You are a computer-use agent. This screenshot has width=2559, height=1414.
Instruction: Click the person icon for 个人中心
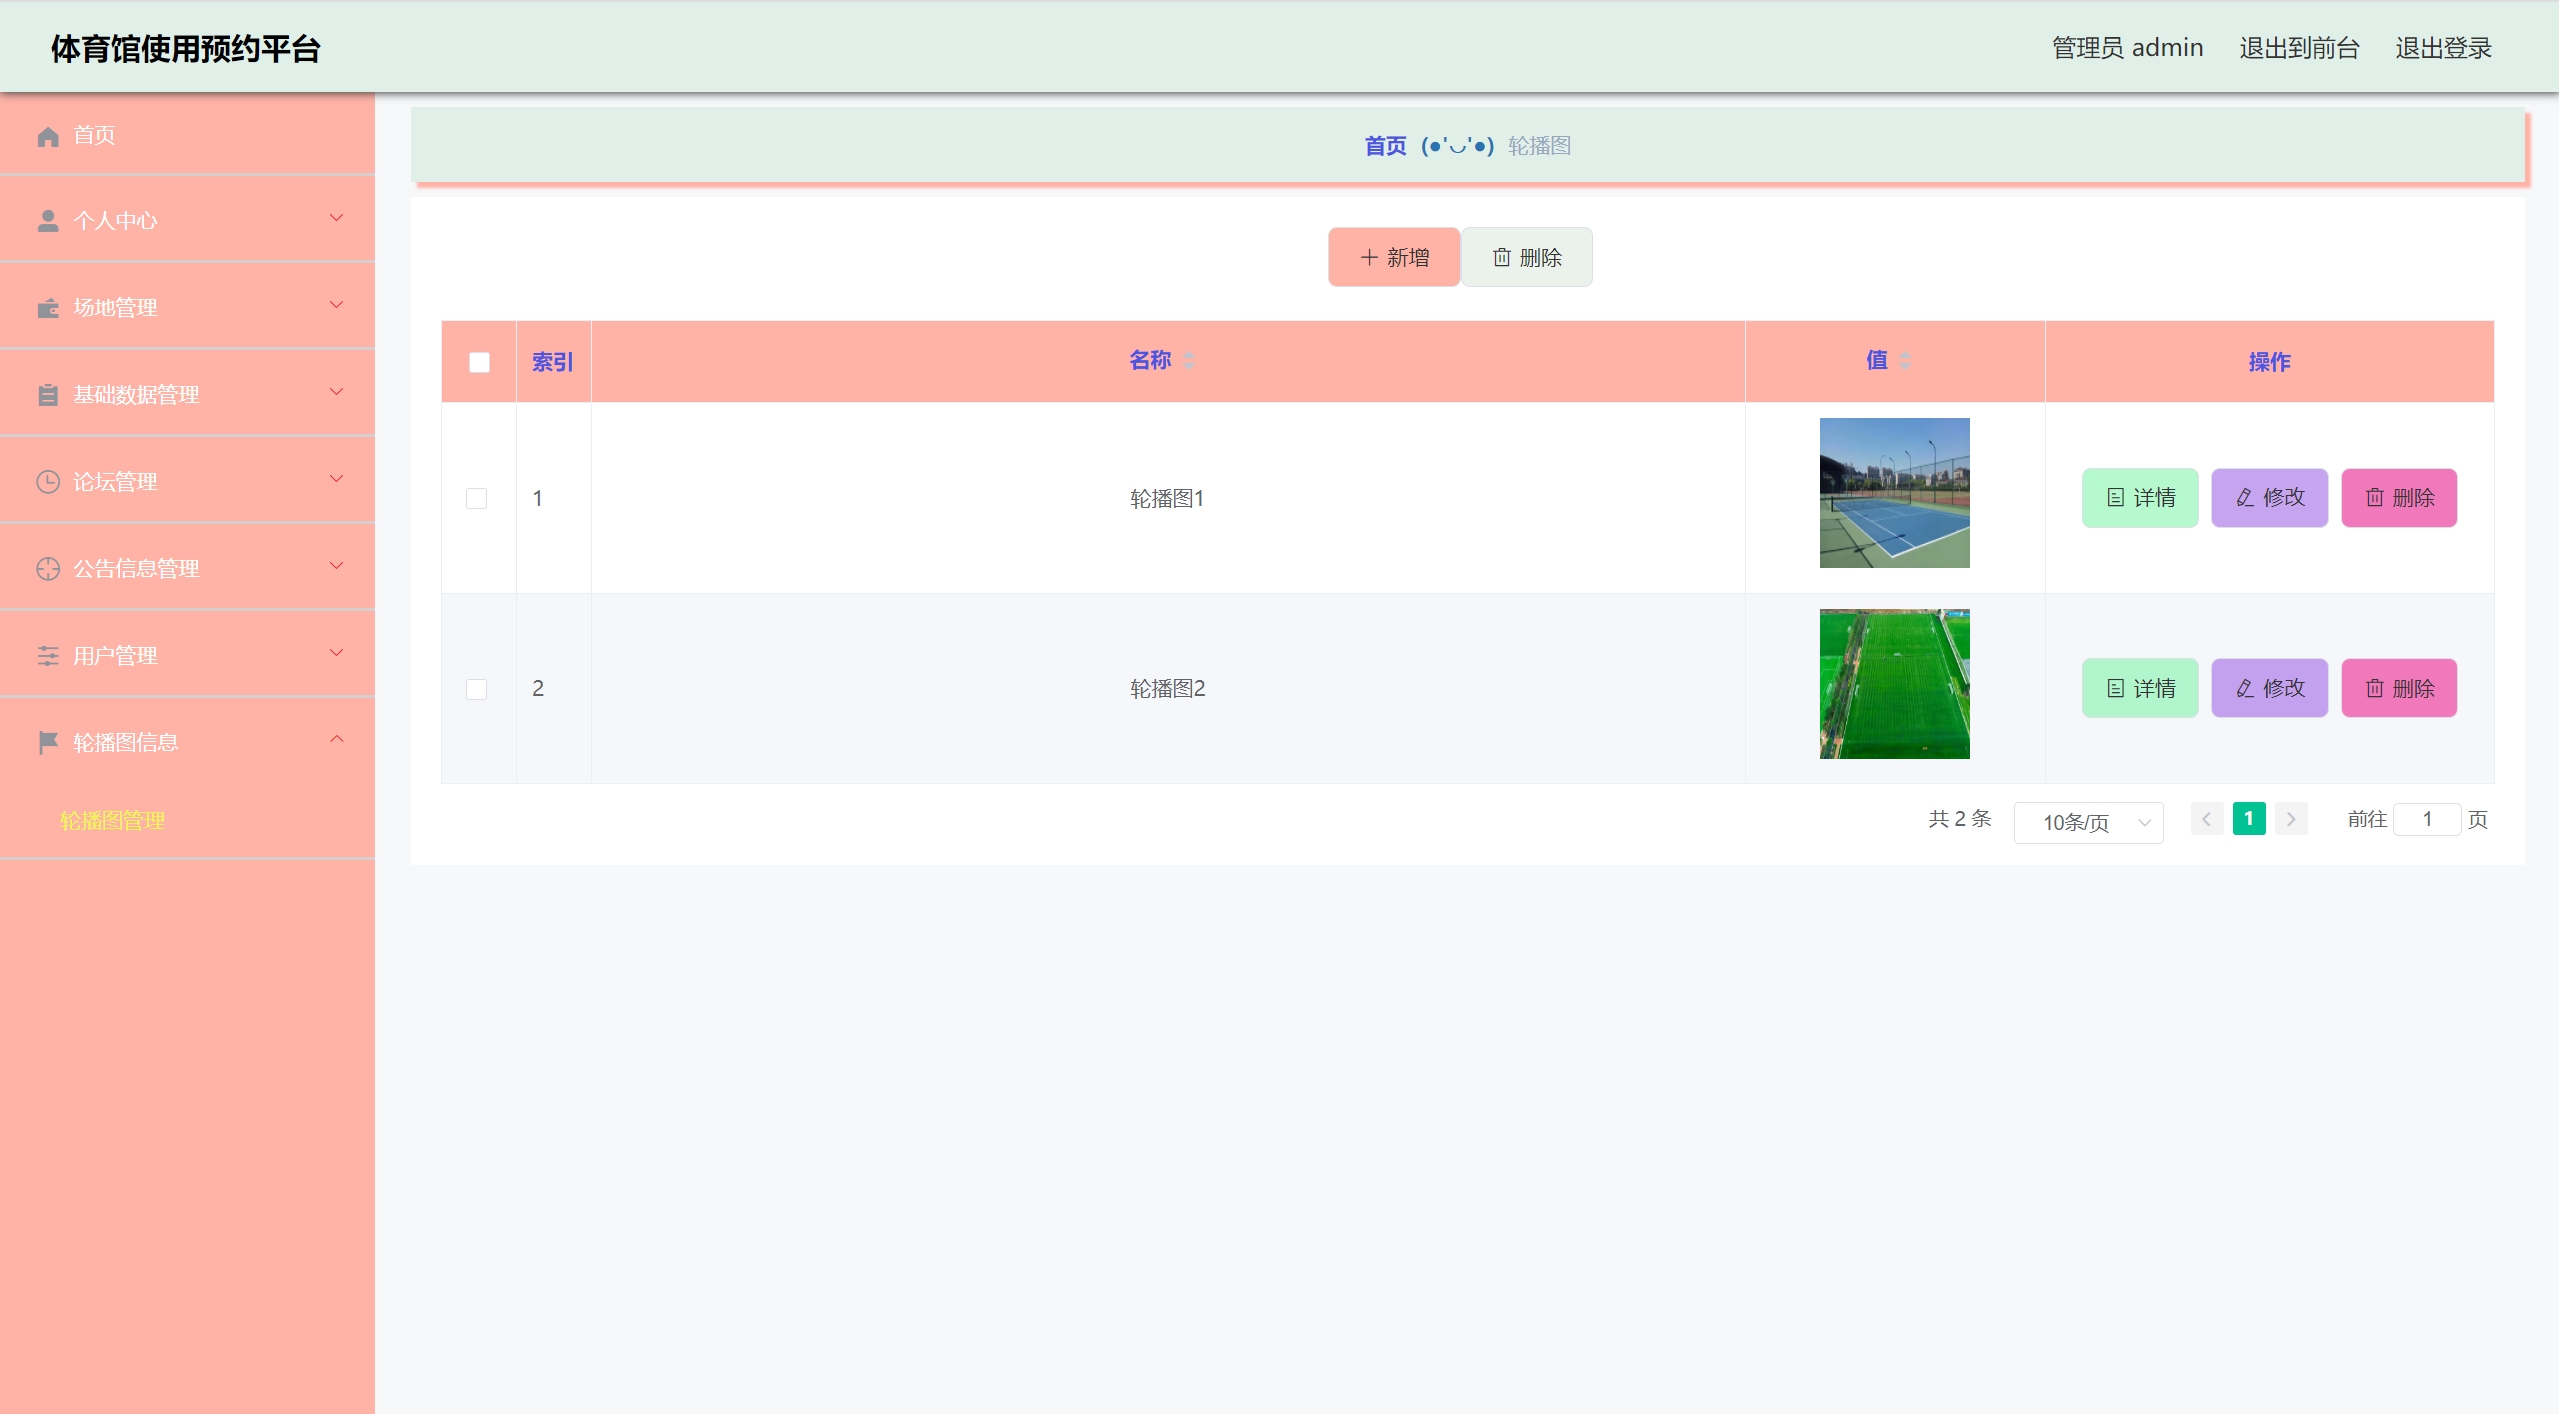coord(48,221)
